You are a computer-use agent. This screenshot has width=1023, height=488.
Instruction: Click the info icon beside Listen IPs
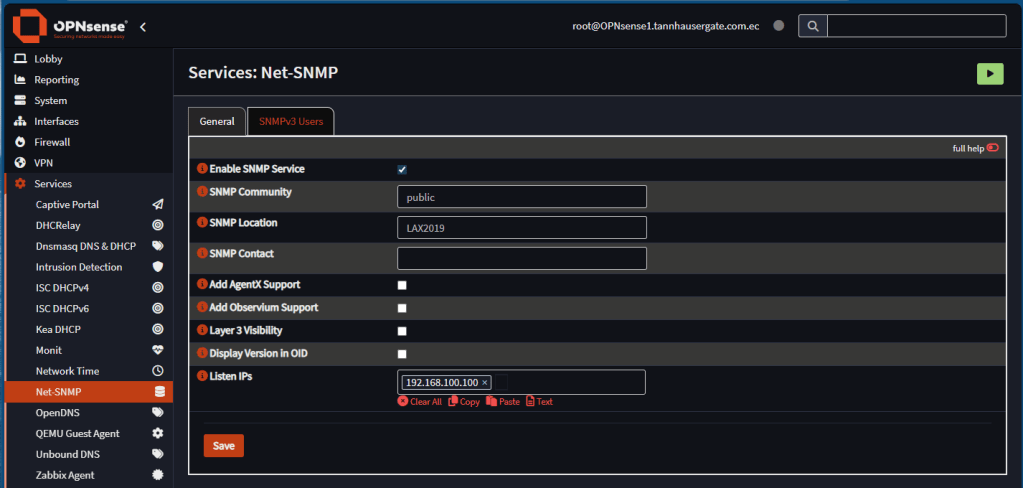202,376
